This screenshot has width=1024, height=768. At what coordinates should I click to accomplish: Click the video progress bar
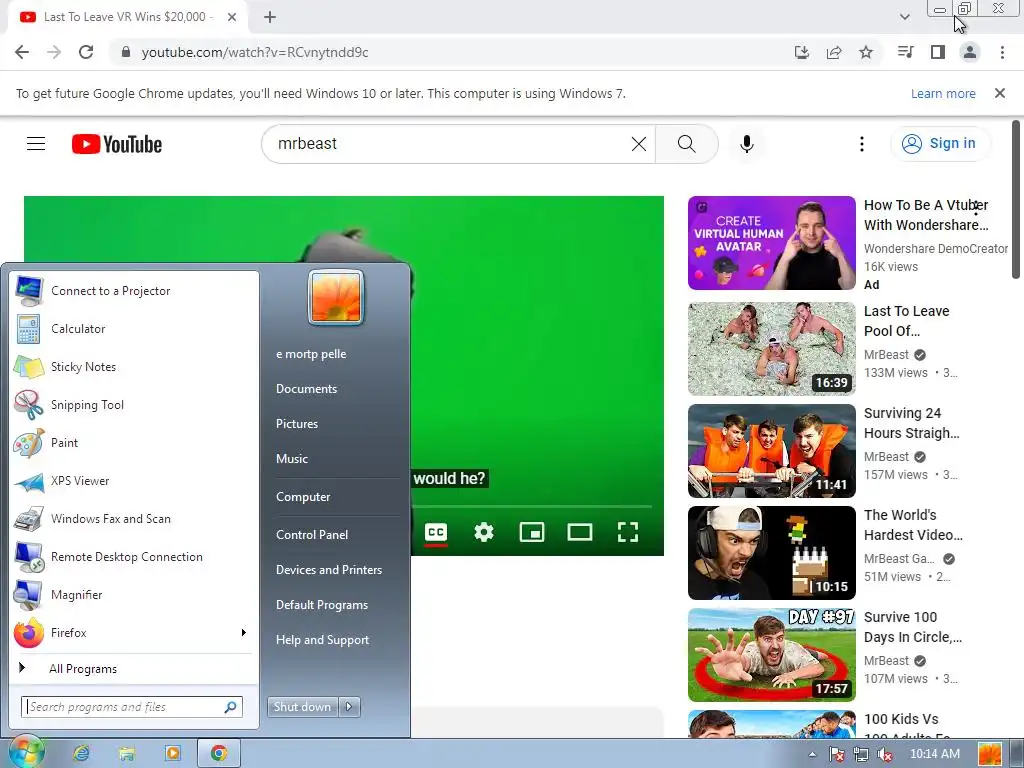pyautogui.click(x=532, y=506)
